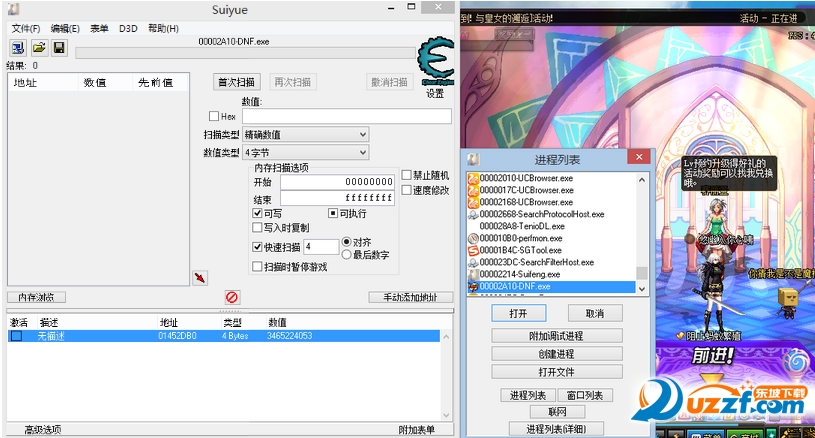Click the 附加表单 label

[x=417, y=430]
